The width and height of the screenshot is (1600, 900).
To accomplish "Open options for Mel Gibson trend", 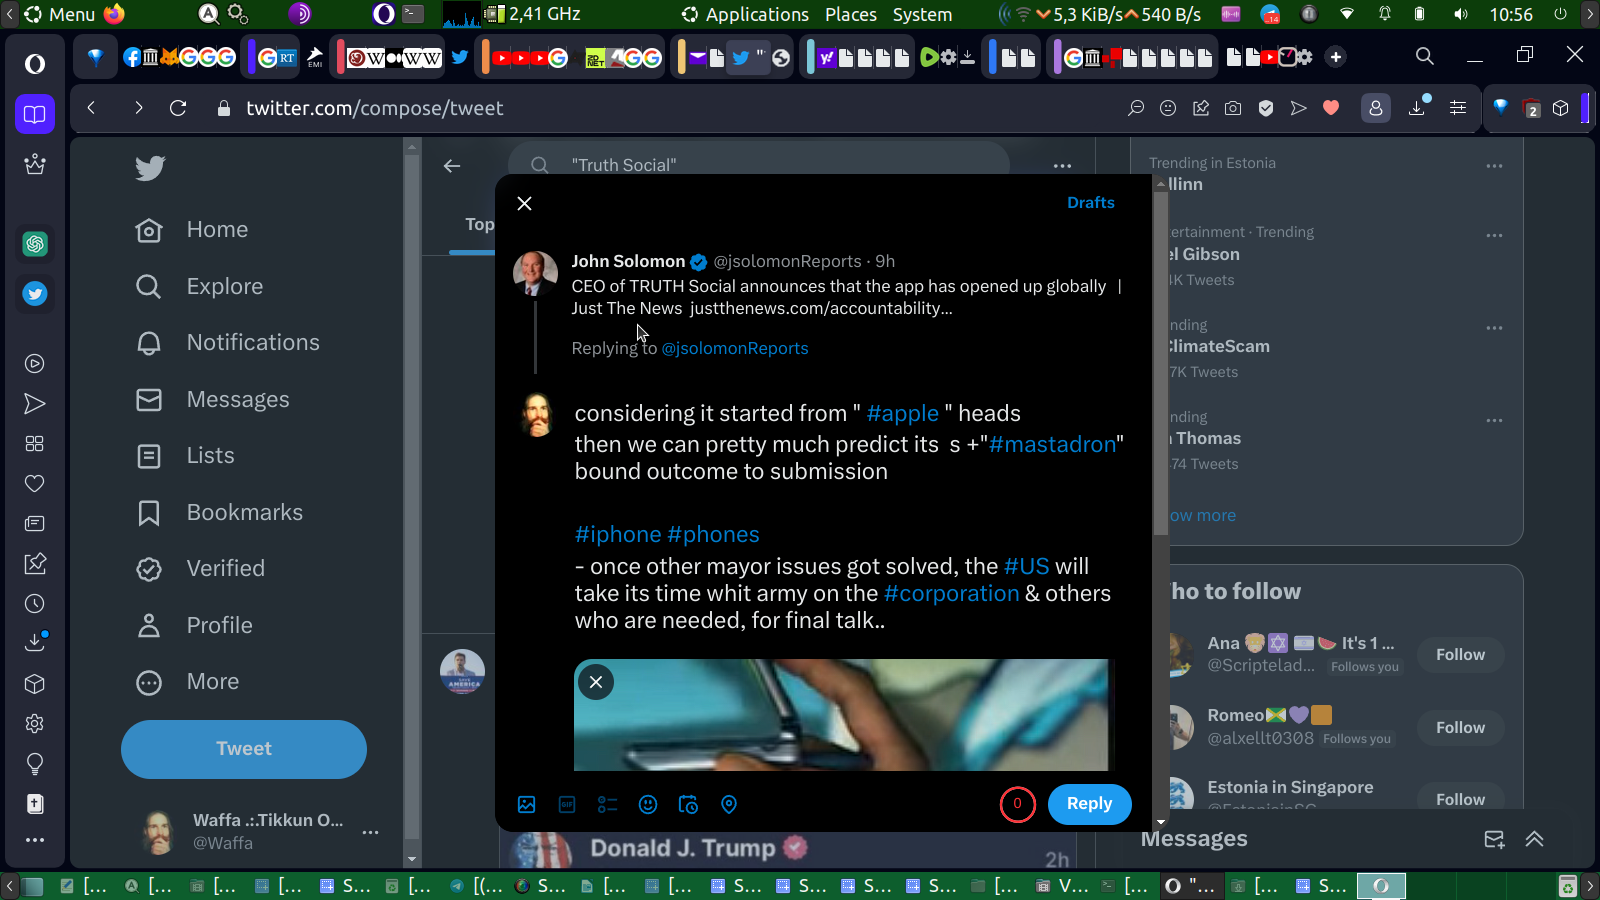I will pos(1494,236).
